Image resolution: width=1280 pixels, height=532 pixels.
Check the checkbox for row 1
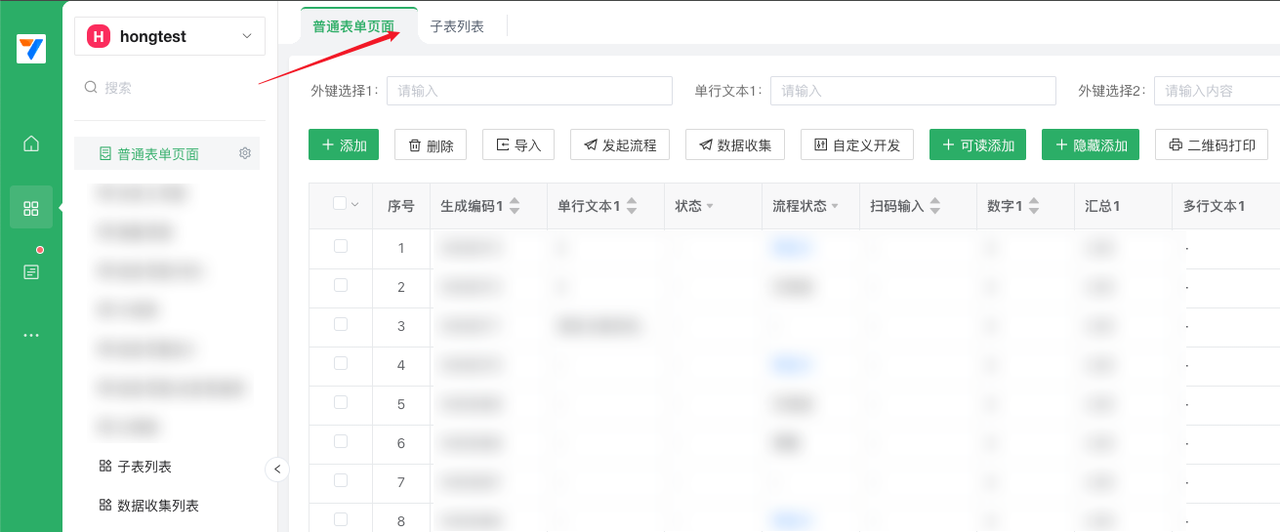[x=340, y=246]
